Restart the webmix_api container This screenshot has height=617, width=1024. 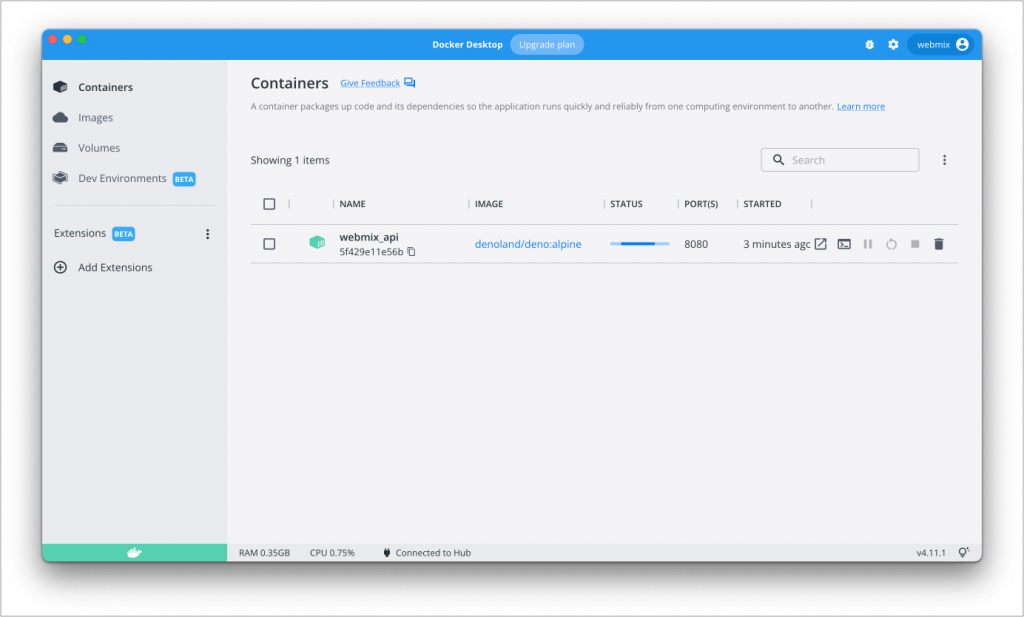pos(891,244)
